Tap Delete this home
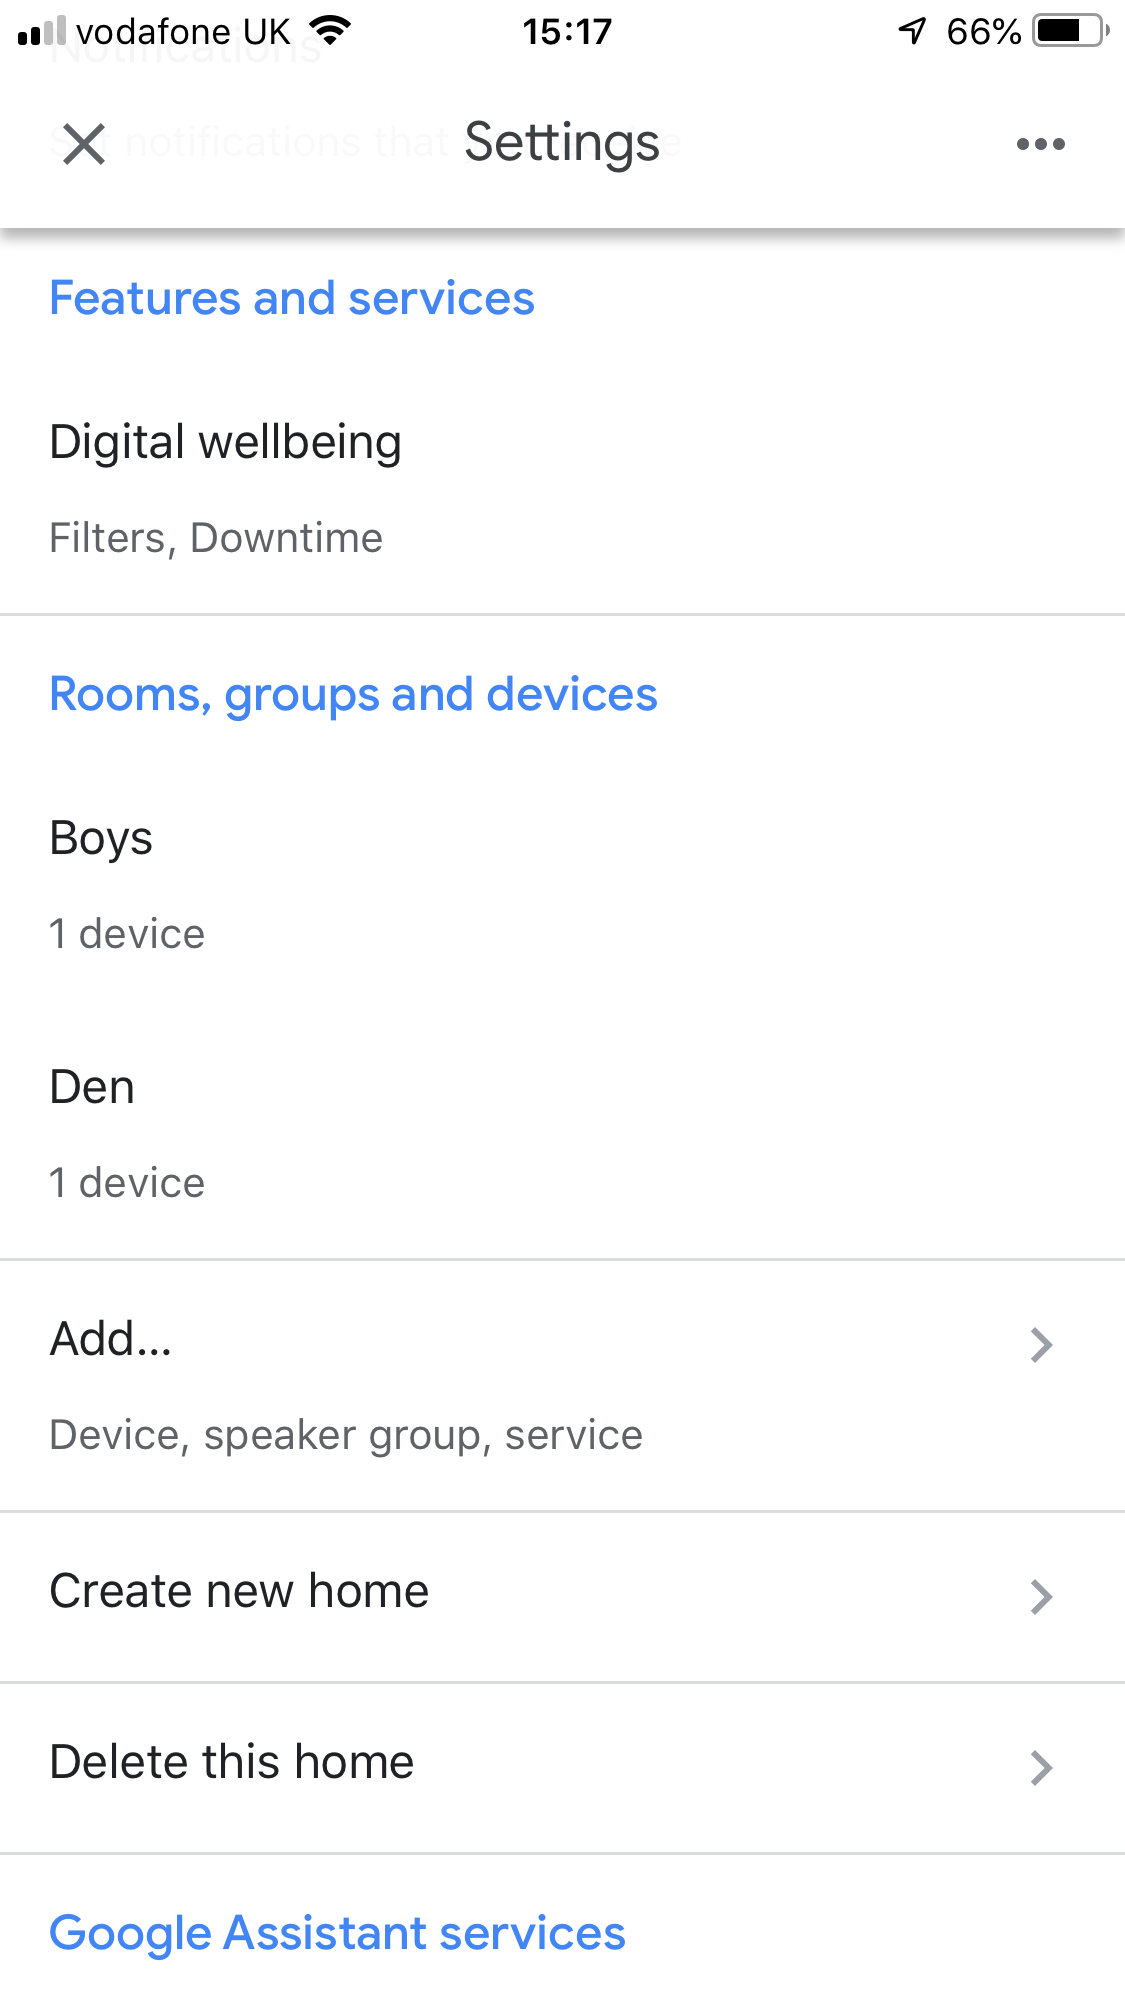This screenshot has height=2001, width=1125. click(232, 1762)
